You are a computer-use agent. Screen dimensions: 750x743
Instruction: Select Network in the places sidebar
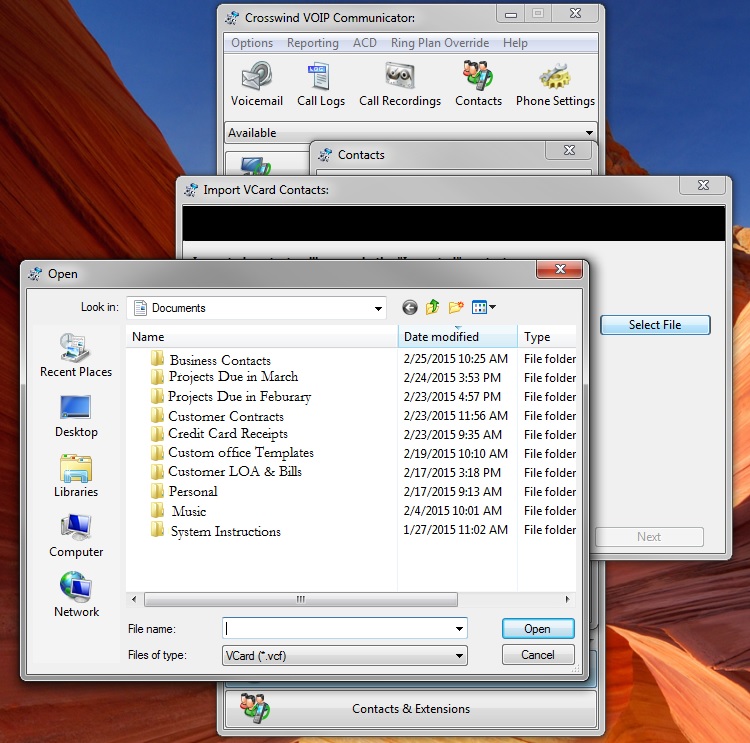click(76, 595)
